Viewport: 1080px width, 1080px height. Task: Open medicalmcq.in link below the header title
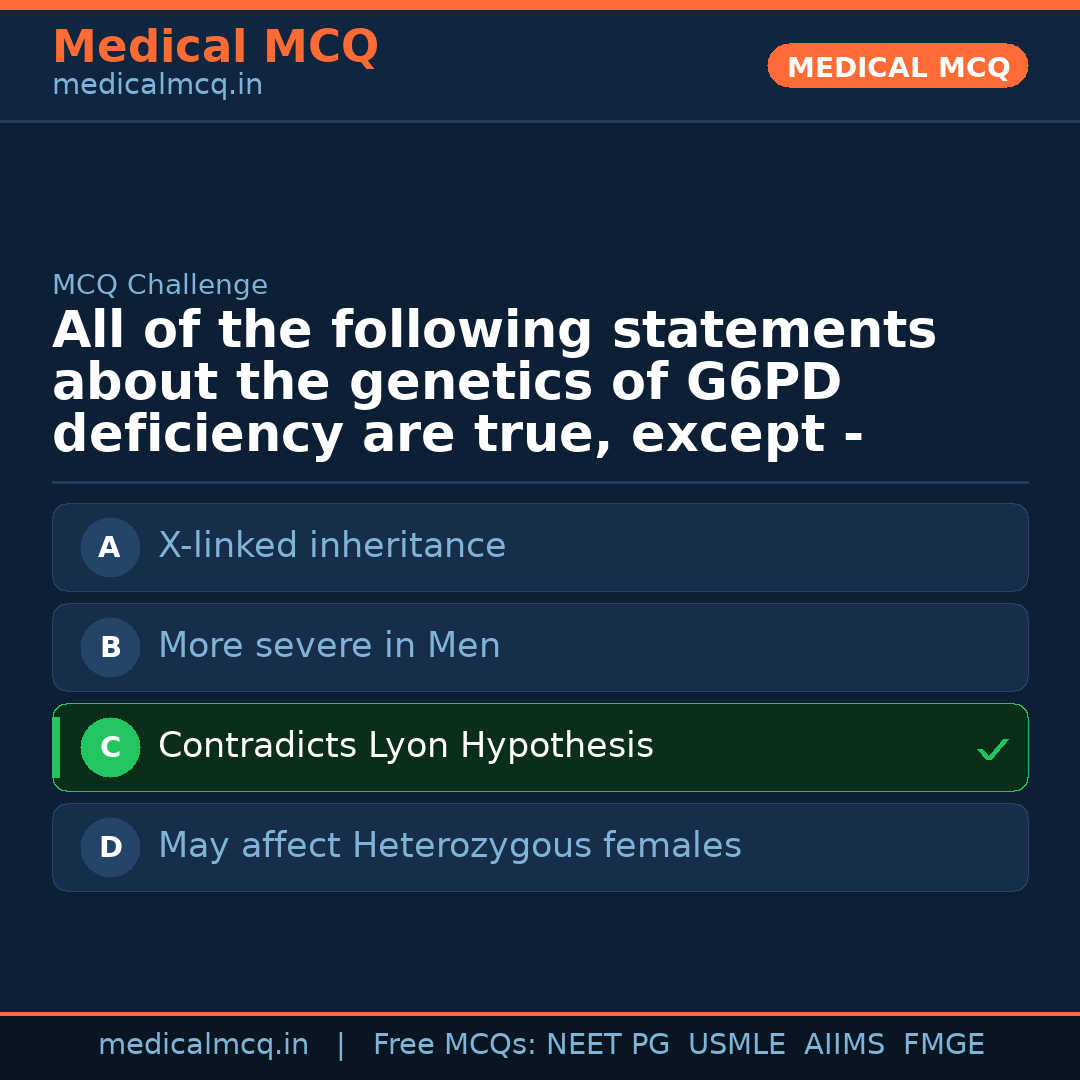tap(157, 86)
